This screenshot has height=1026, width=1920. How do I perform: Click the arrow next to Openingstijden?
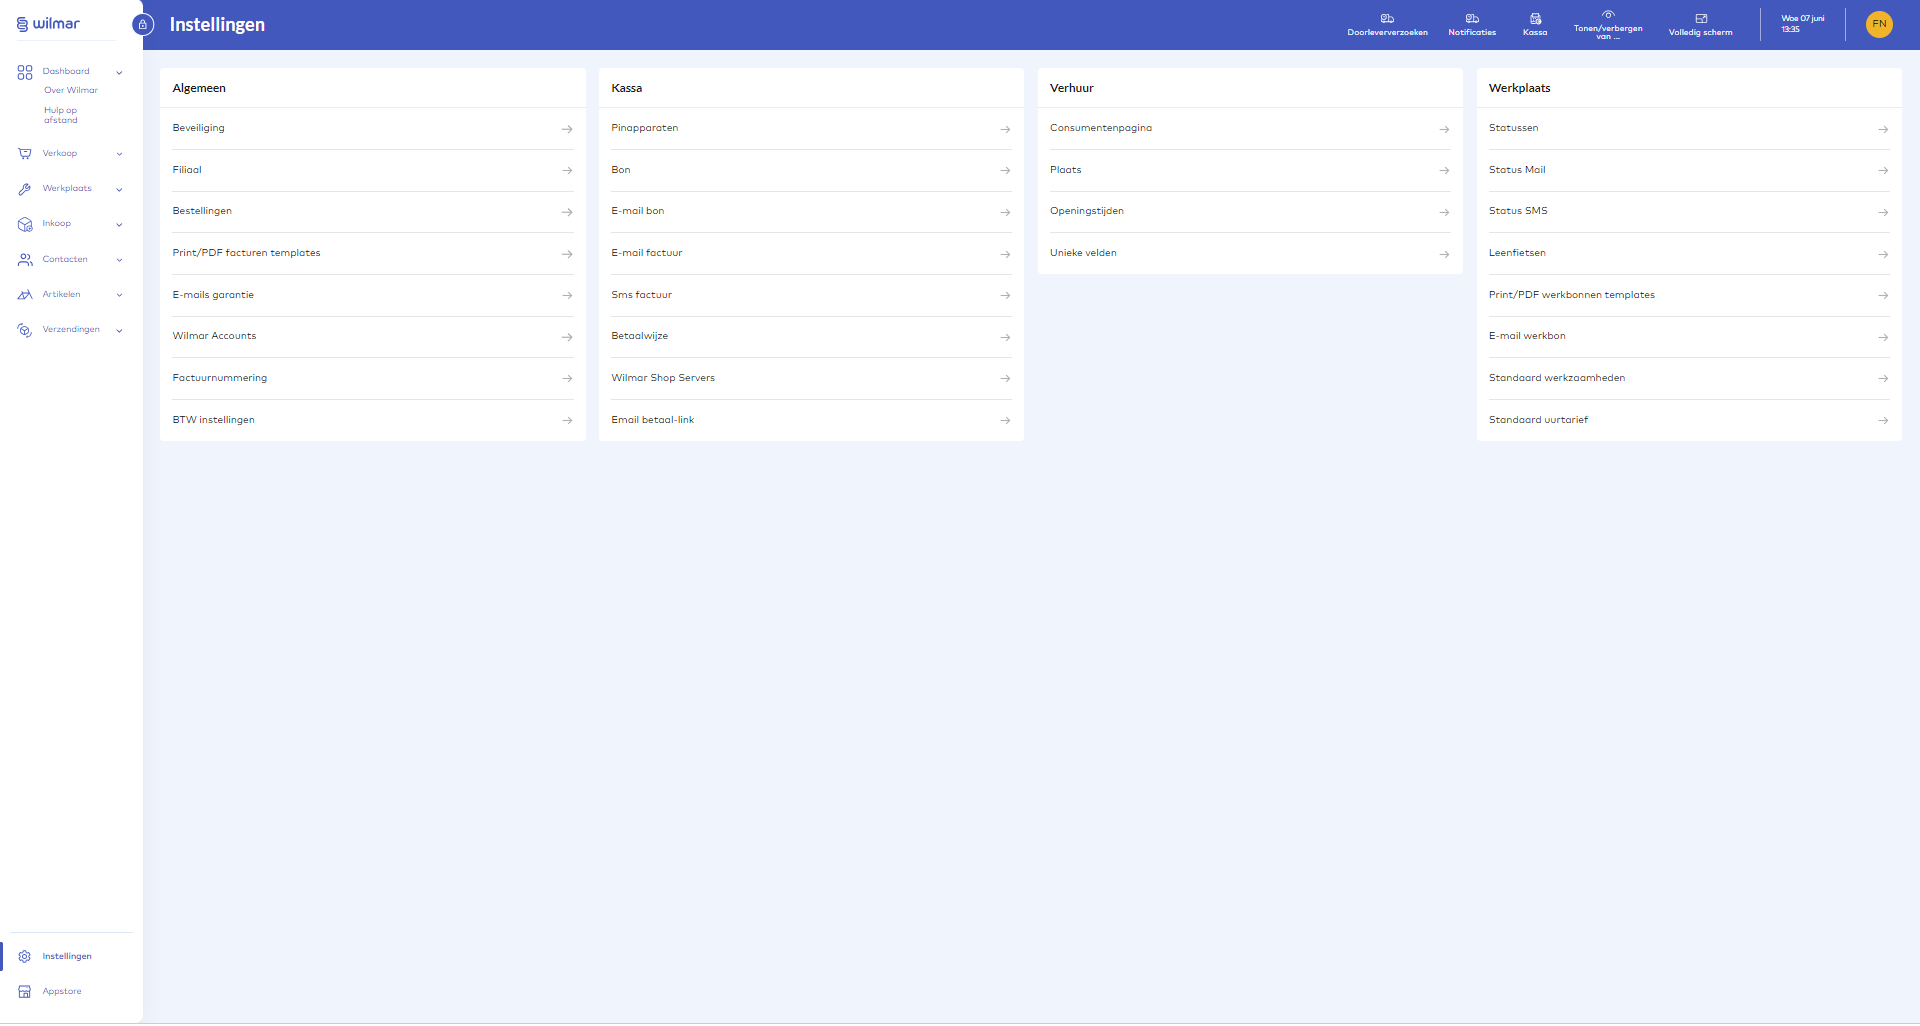pos(1443,212)
